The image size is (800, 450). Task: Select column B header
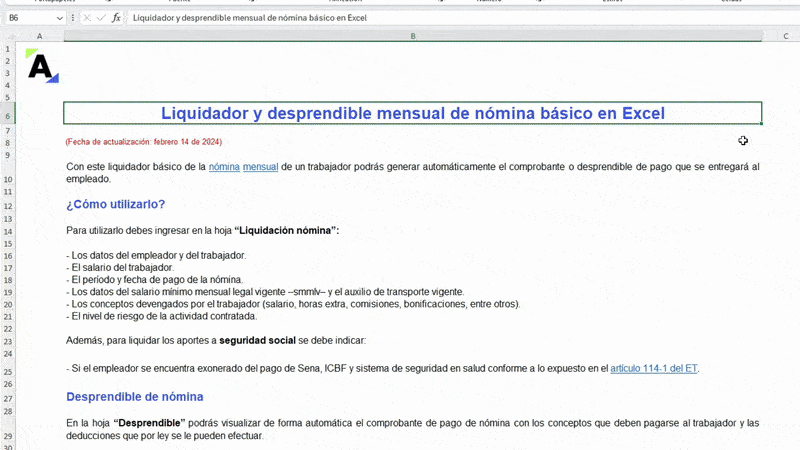412,36
